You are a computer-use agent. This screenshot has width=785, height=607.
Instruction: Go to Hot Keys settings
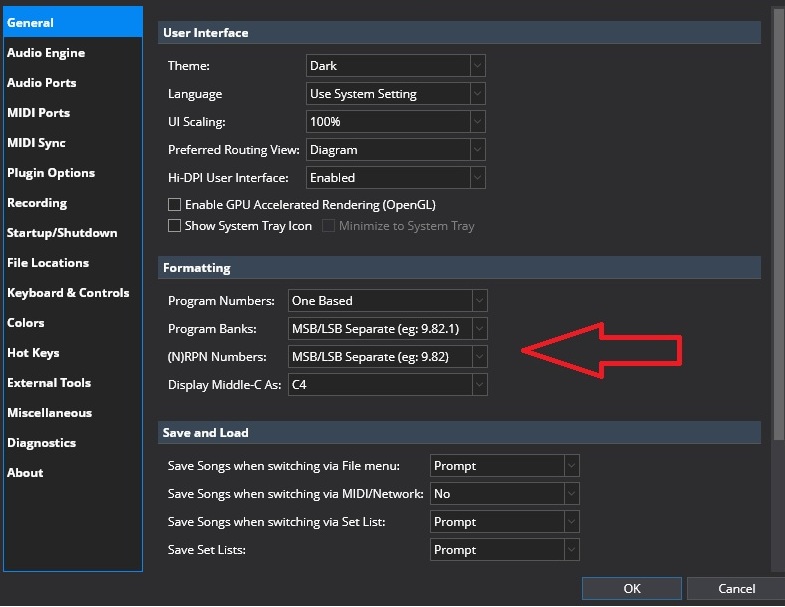point(33,353)
